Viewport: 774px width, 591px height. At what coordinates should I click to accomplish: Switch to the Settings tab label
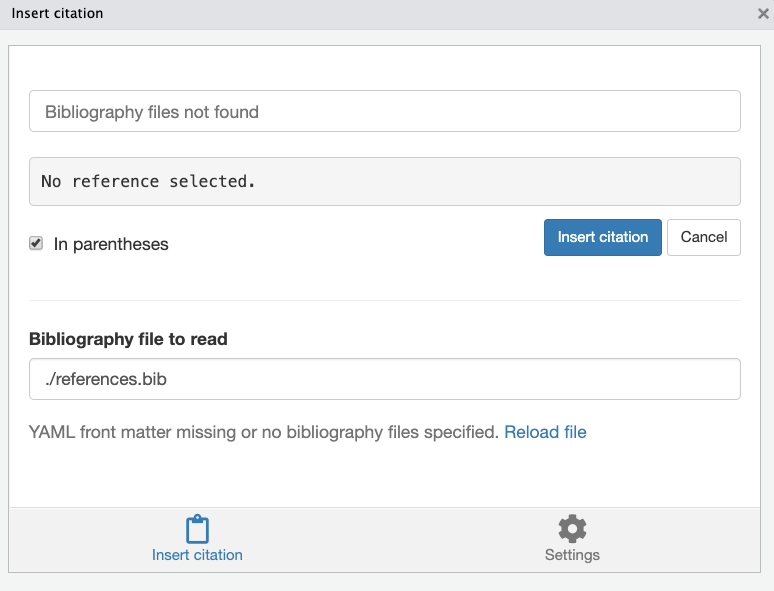click(x=572, y=555)
